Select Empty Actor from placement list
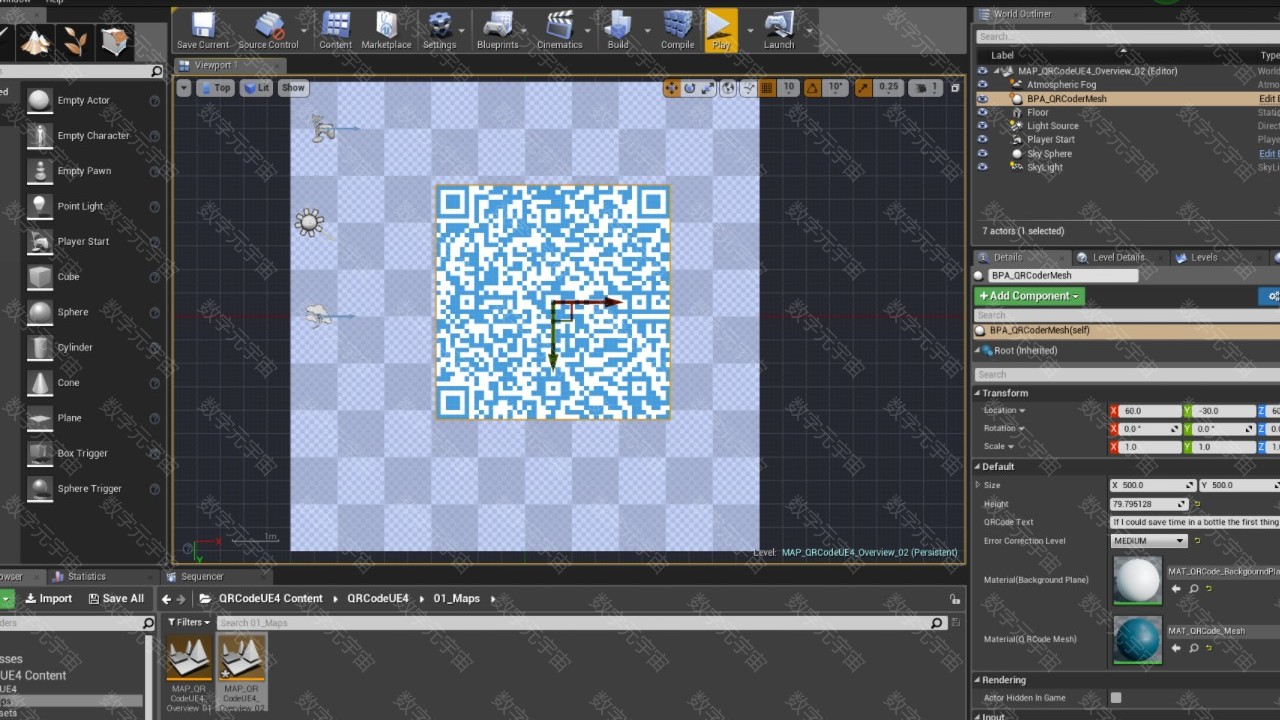 [83, 100]
